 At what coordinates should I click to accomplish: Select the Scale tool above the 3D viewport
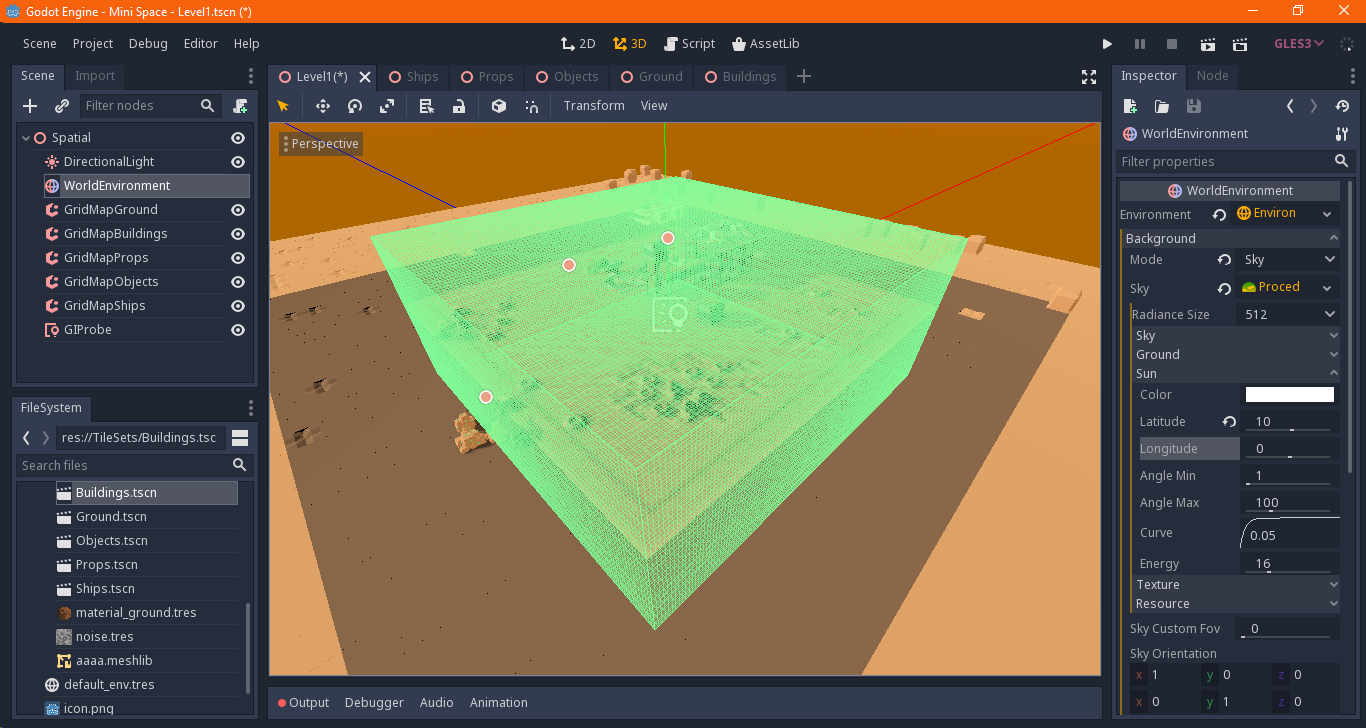pyautogui.click(x=386, y=105)
